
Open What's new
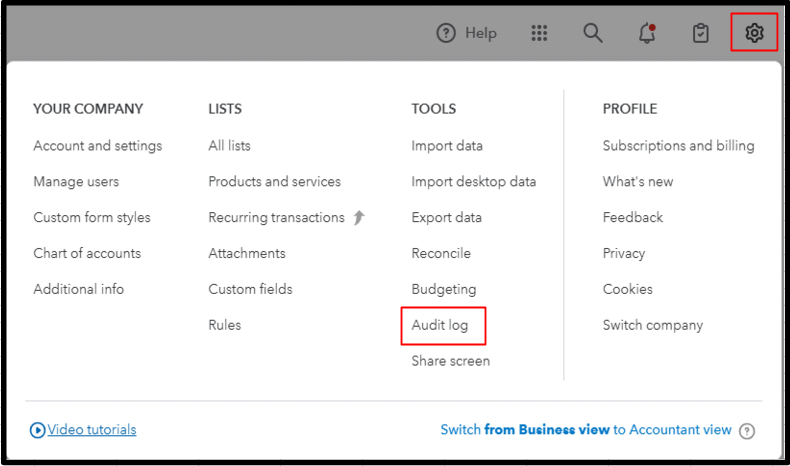[638, 181]
